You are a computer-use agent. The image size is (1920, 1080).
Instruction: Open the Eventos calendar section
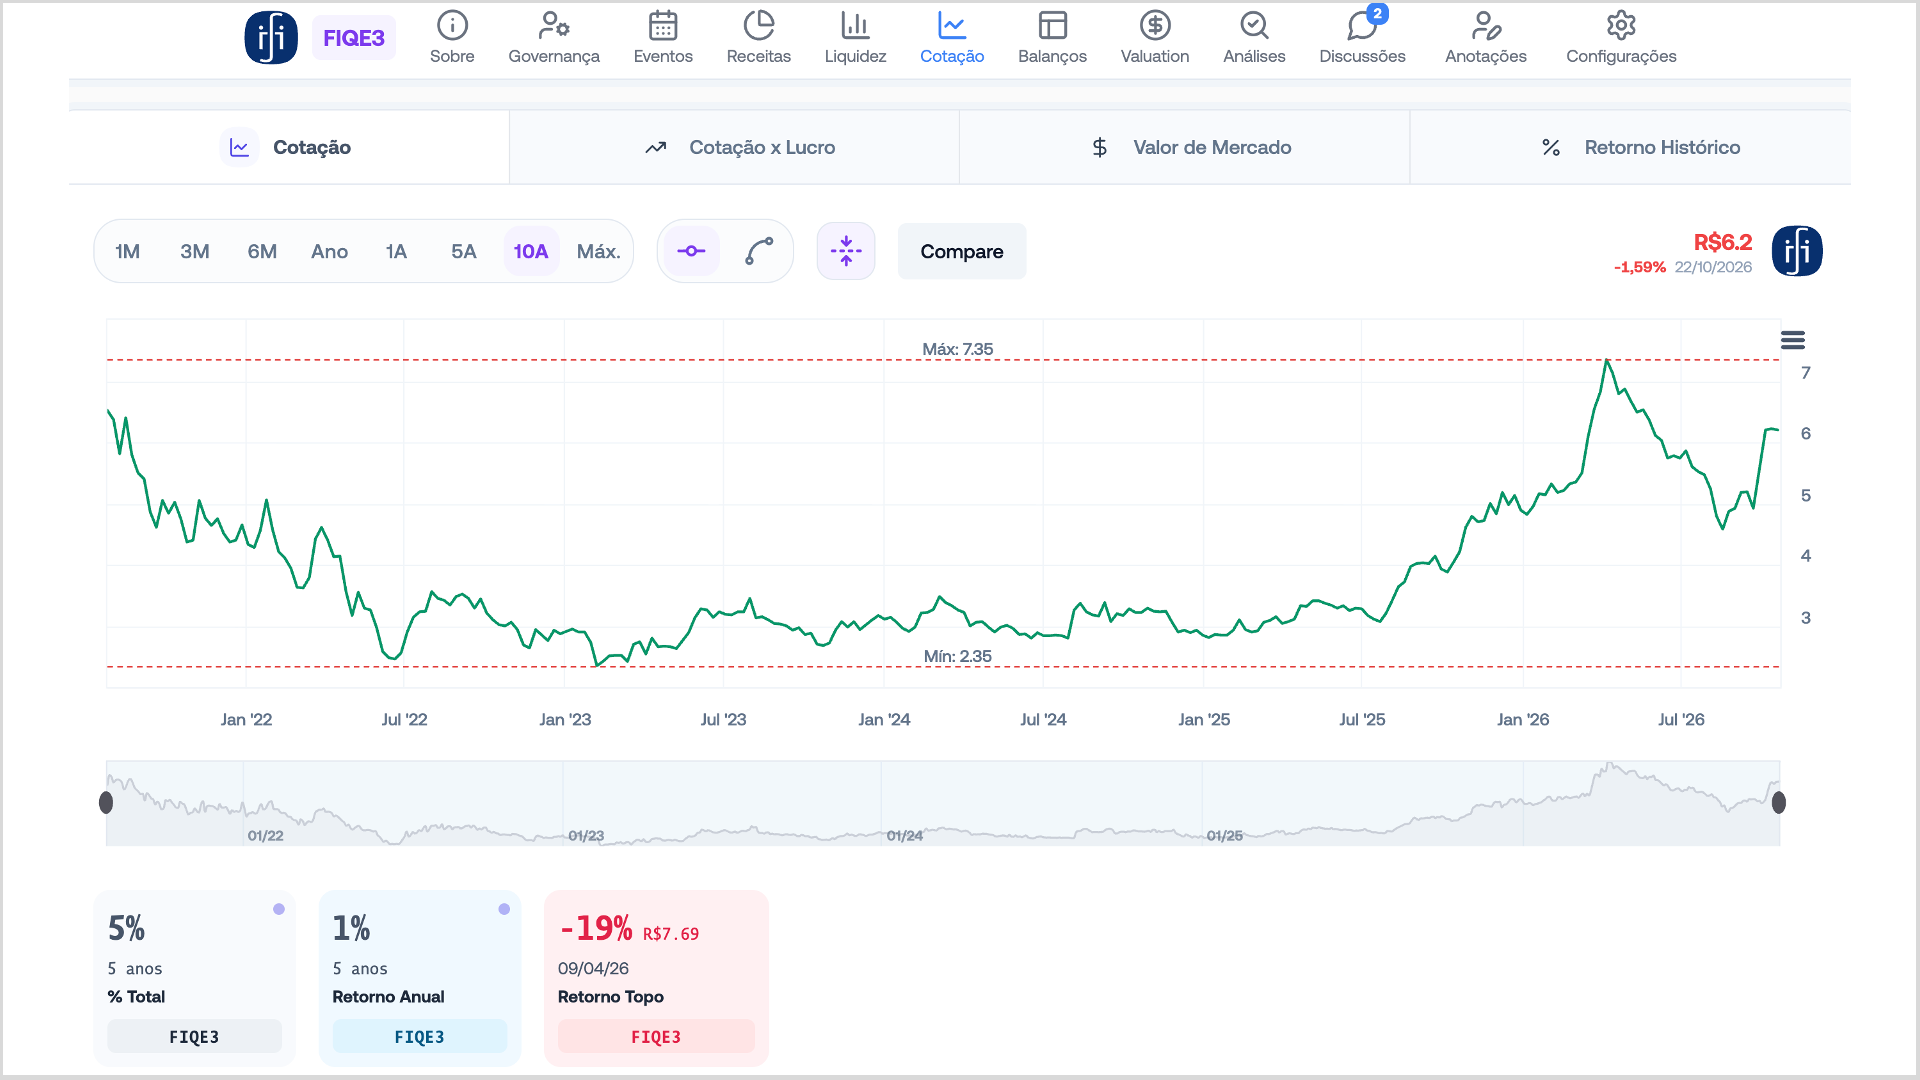663,38
